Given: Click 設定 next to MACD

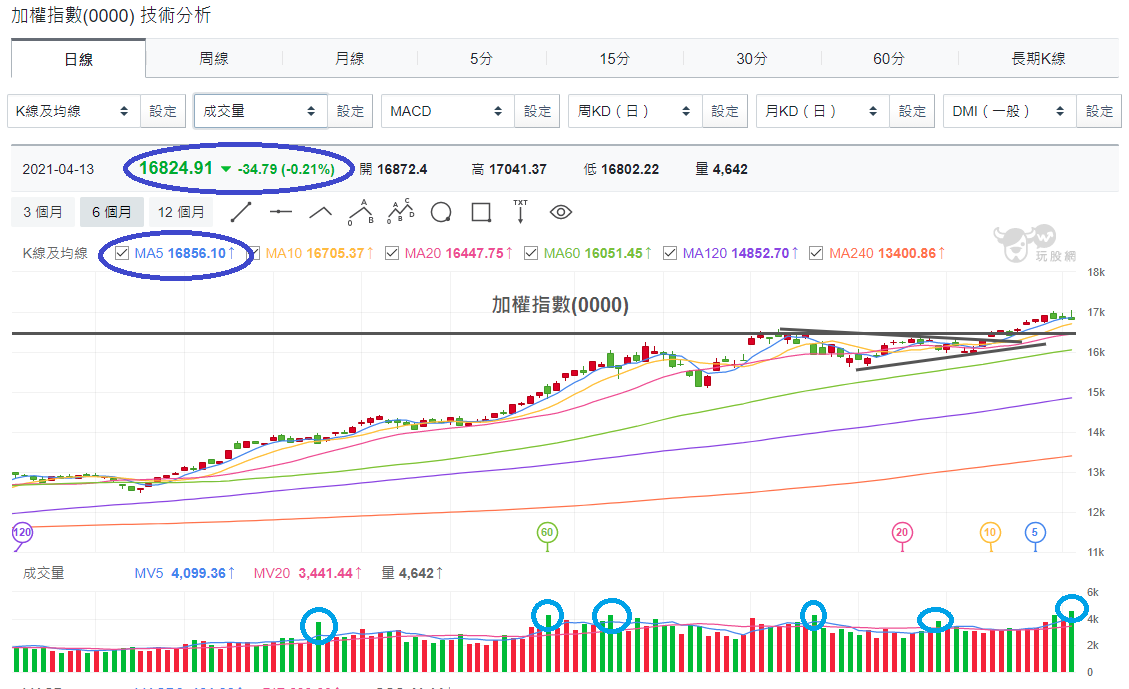Looking at the screenshot, I should coord(537,111).
